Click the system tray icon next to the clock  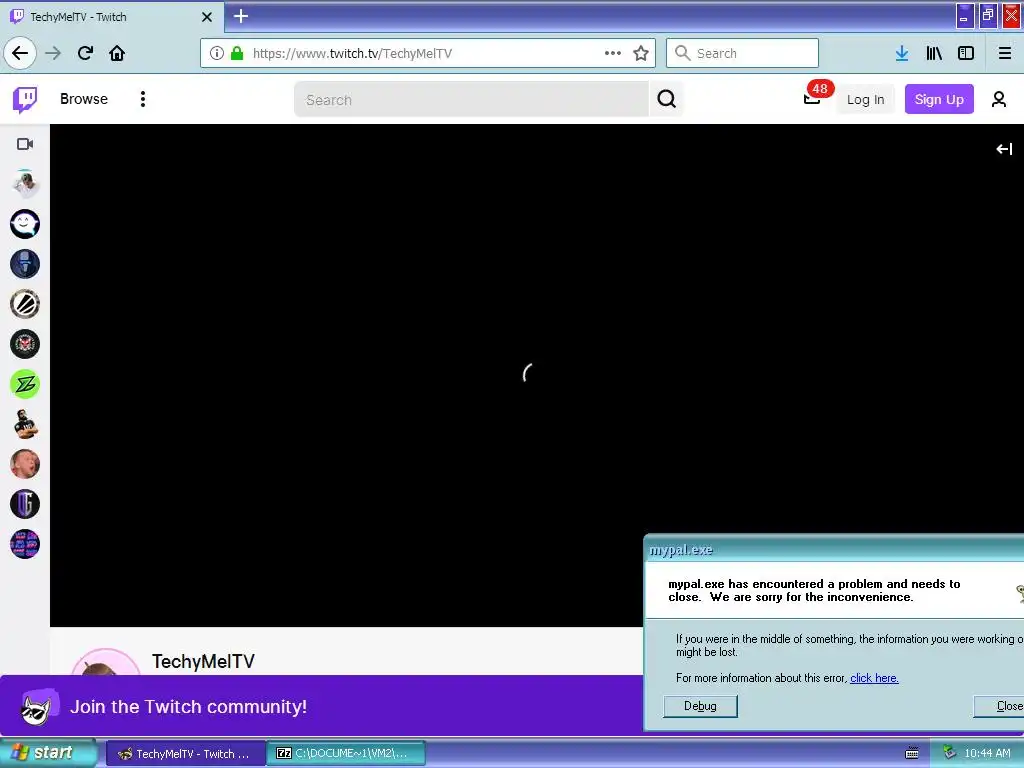tap(949, 753)
